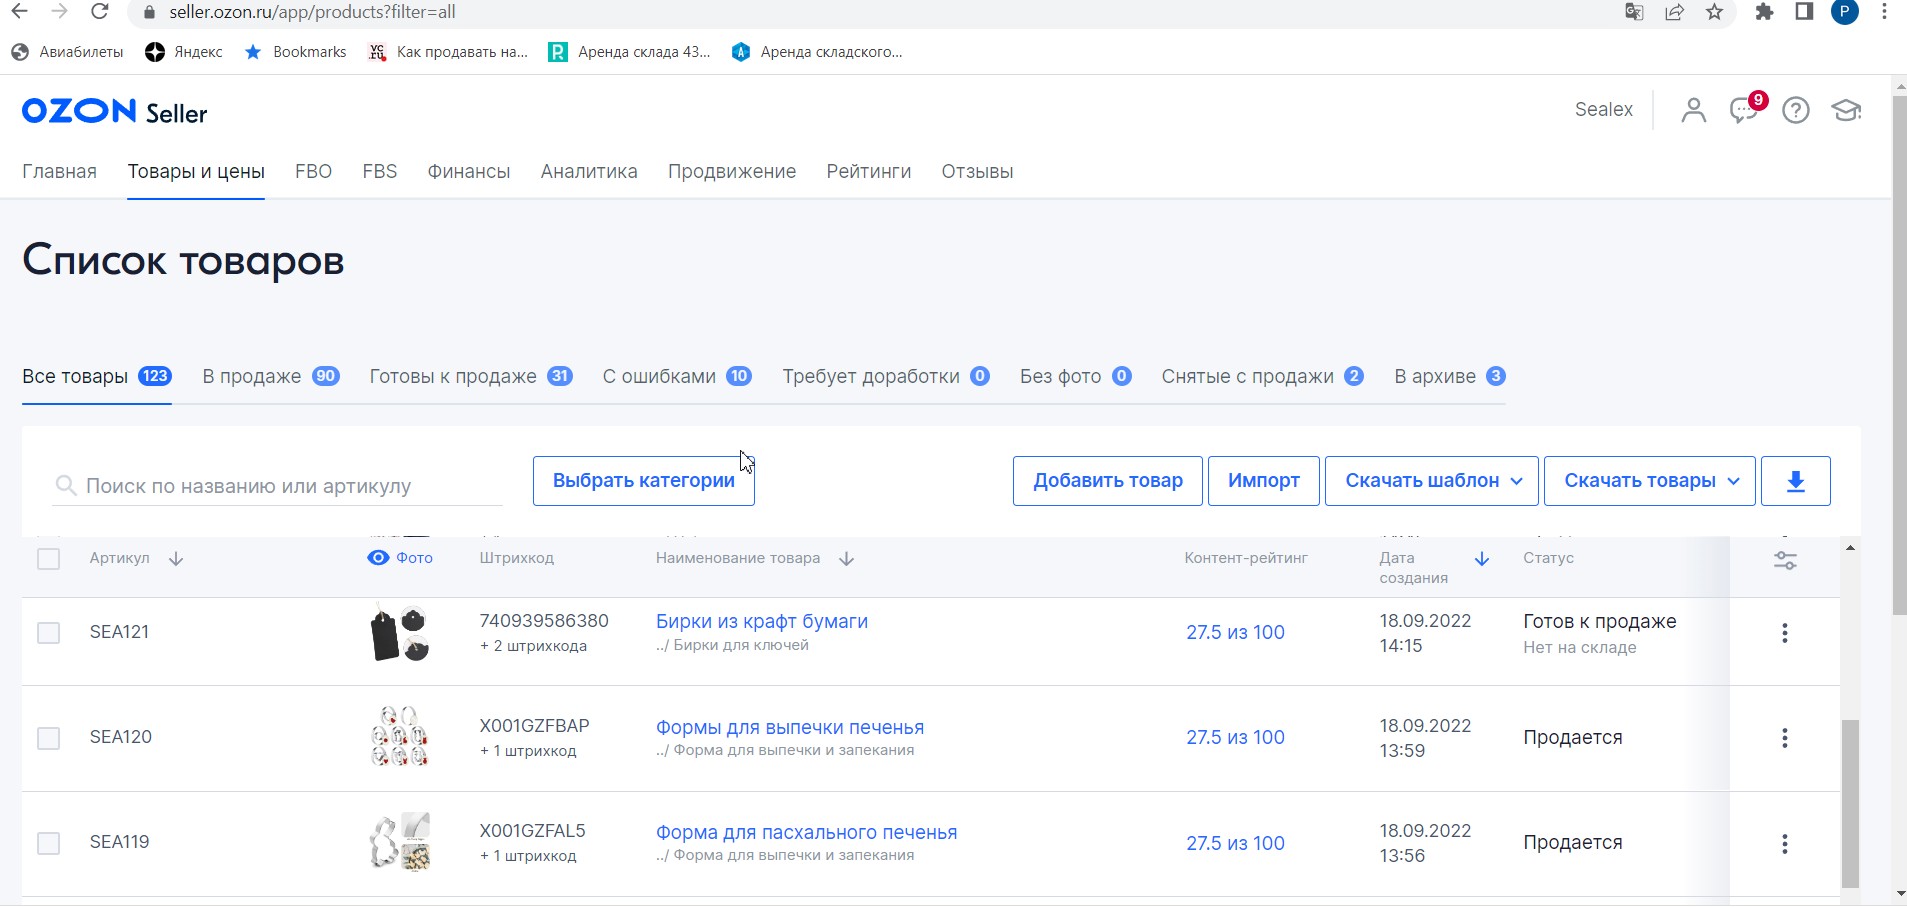The height and width of the screenshot is (907, 1907).
Task: Tick the checkbox for SEA121
Action: coord(48,633)
